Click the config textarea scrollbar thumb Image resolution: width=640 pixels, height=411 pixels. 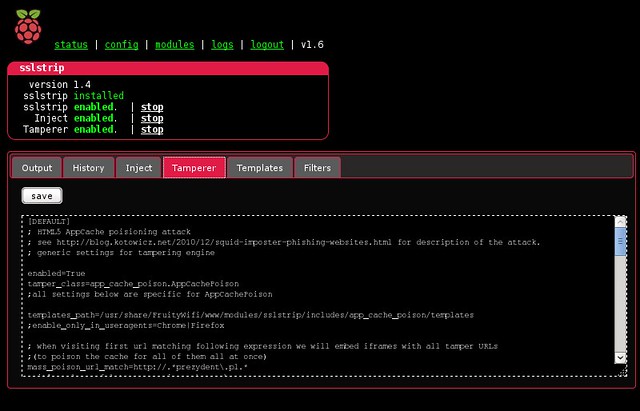pos(620,242)
